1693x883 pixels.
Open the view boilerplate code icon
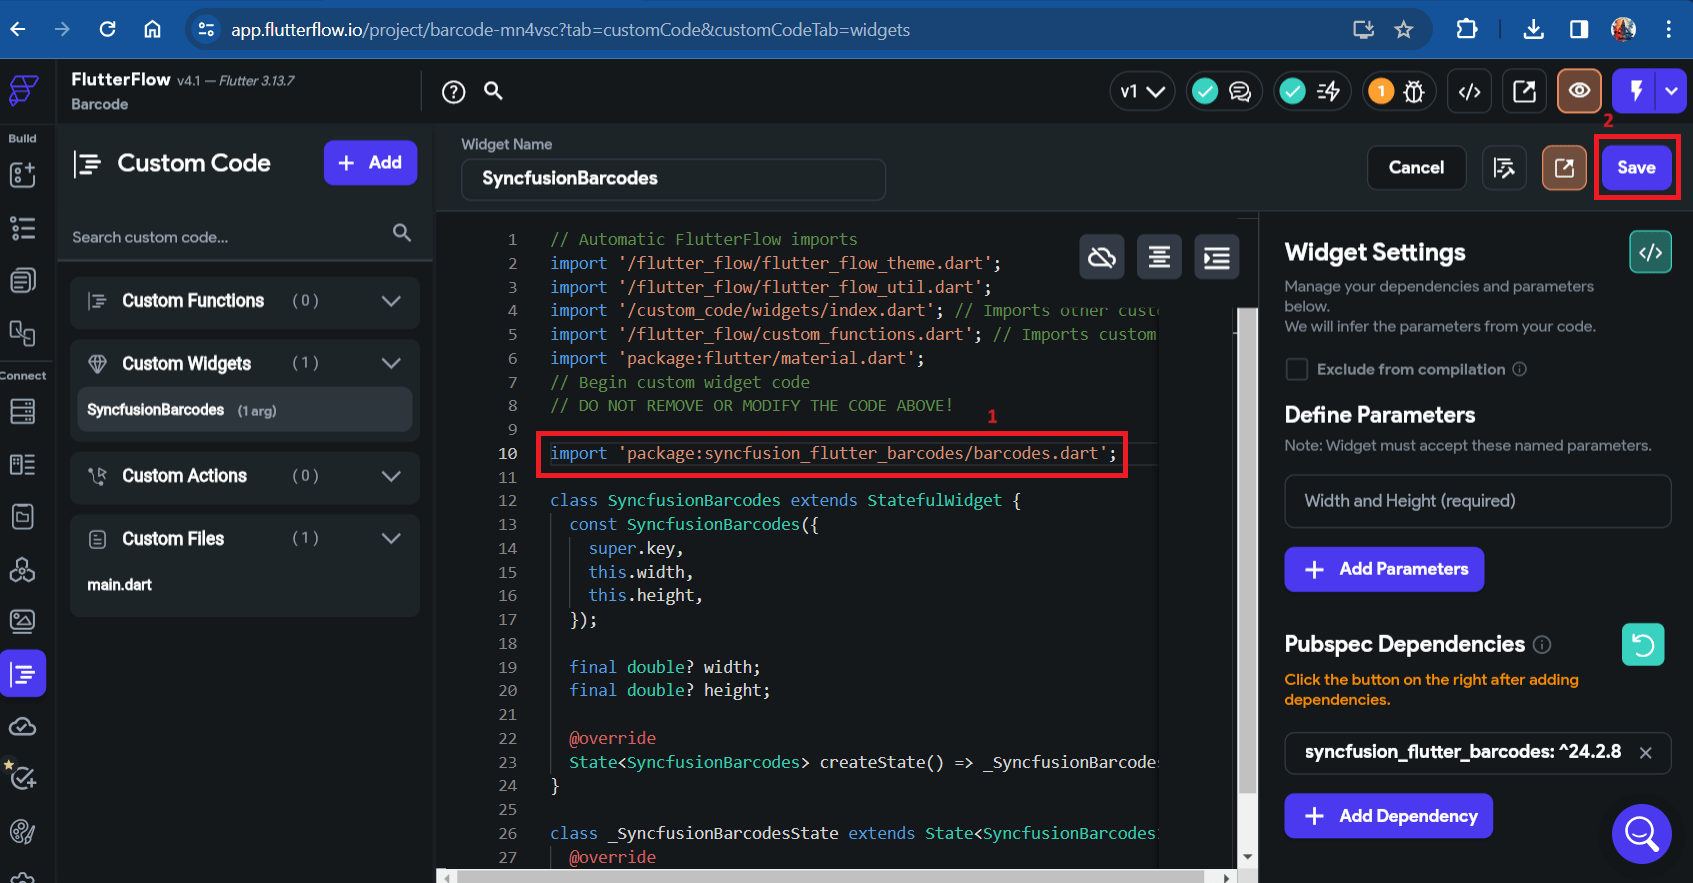pos(1650,252)
